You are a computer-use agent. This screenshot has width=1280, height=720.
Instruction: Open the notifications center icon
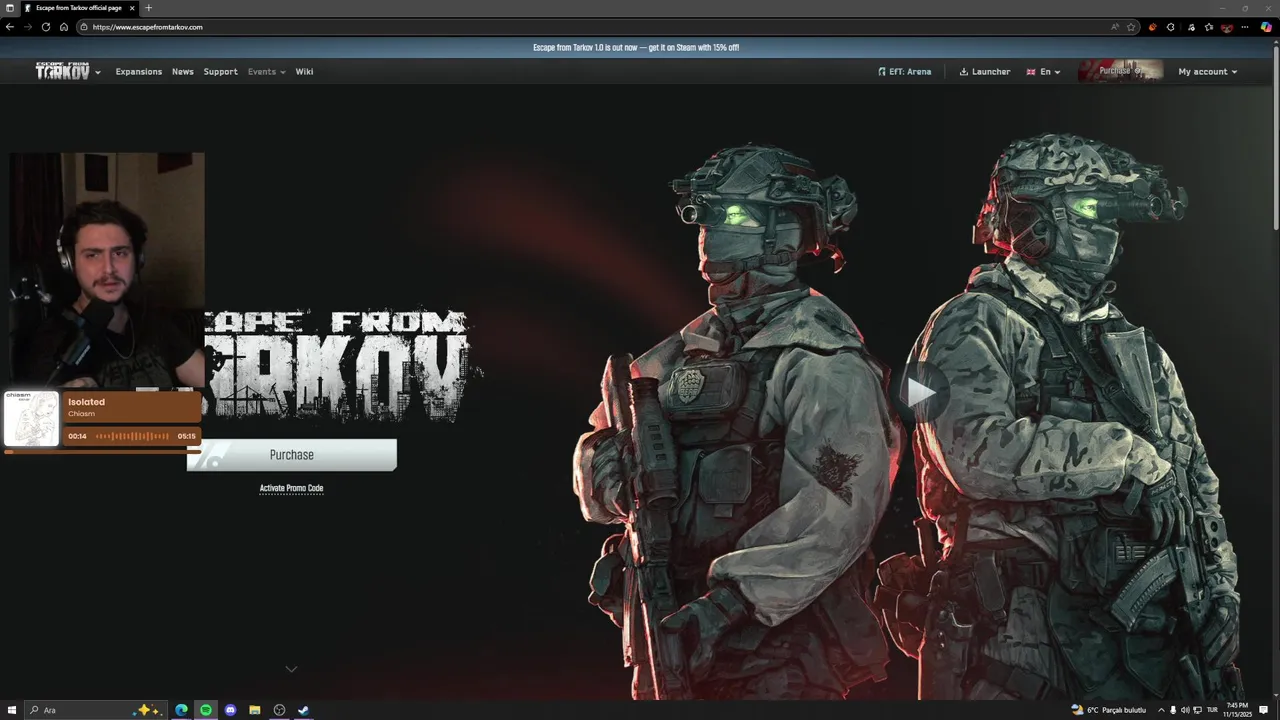(1265, 710)
